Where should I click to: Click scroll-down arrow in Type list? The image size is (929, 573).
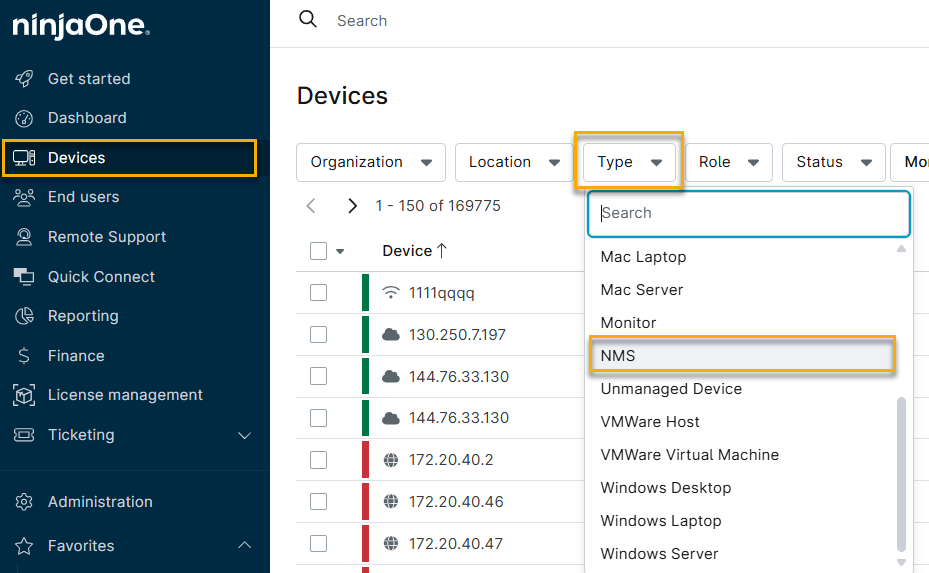[x=901, y=562]
